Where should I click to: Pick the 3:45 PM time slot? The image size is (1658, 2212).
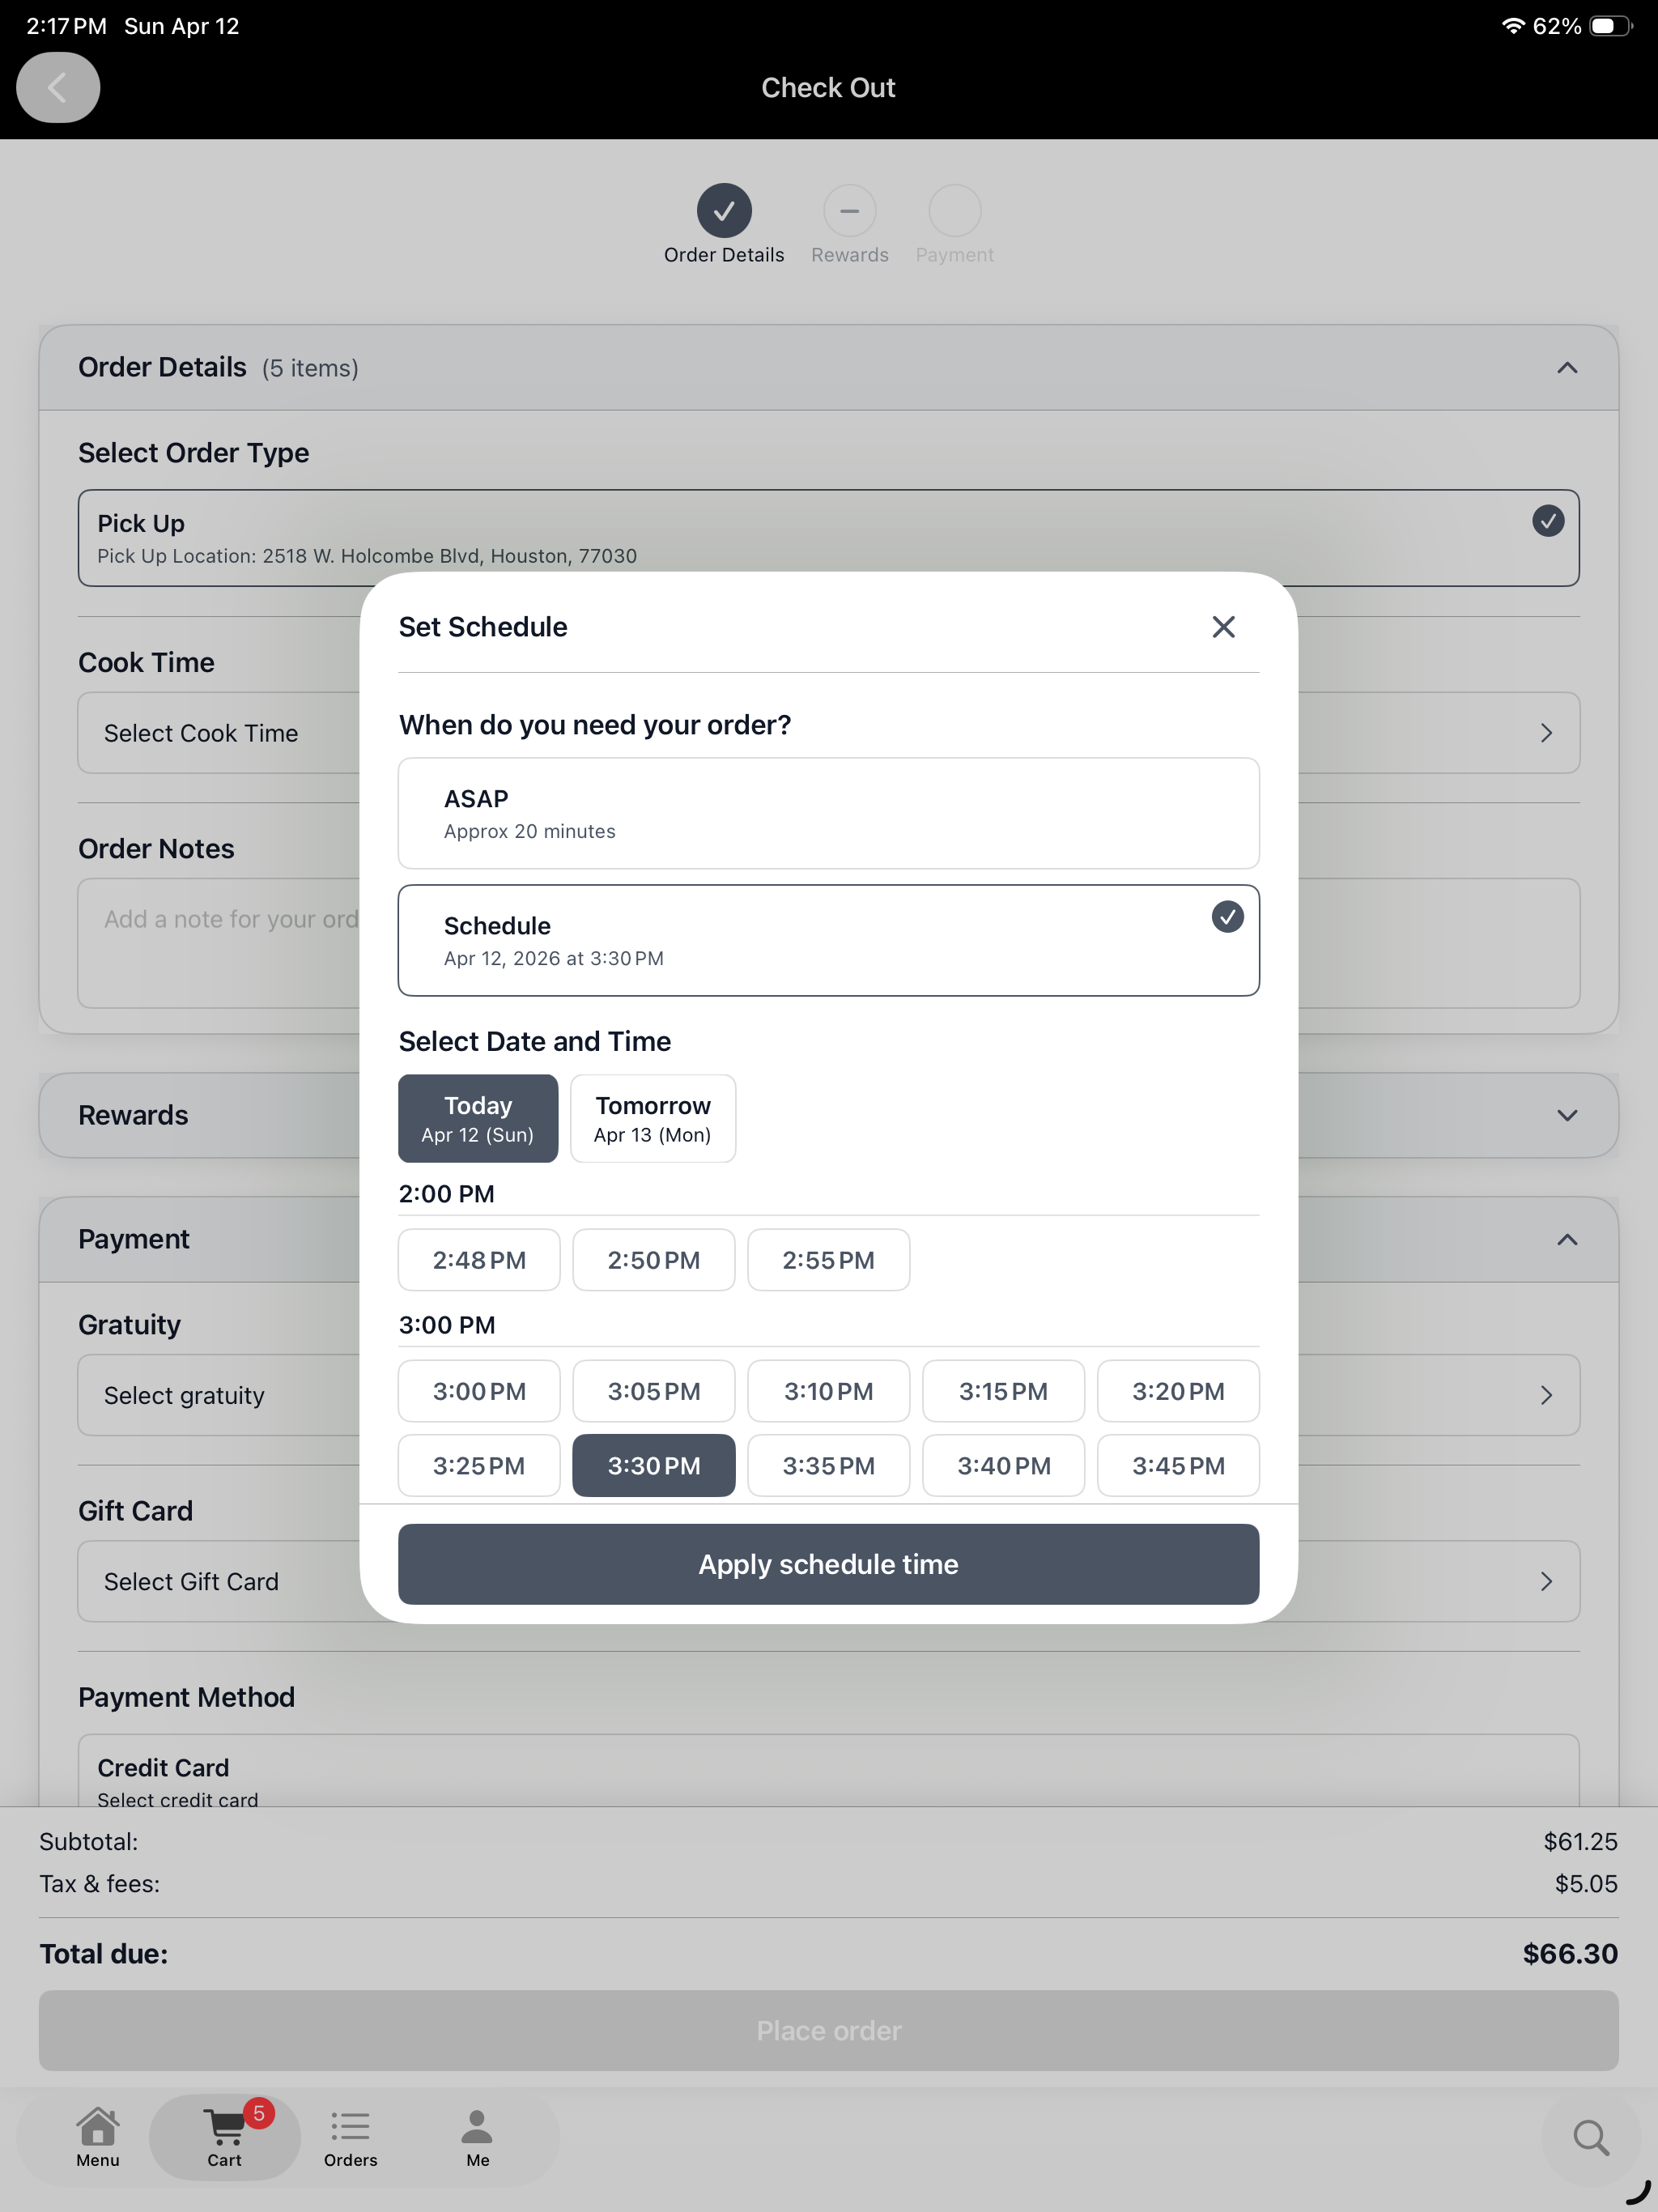pyautogui.click(x=1178, y=1466)
